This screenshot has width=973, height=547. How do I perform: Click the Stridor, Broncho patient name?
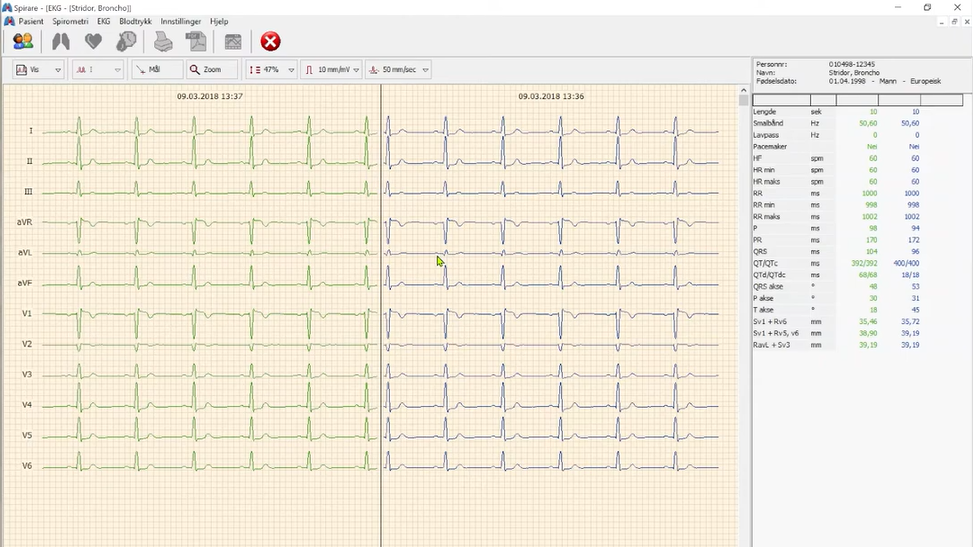[854, 73]
